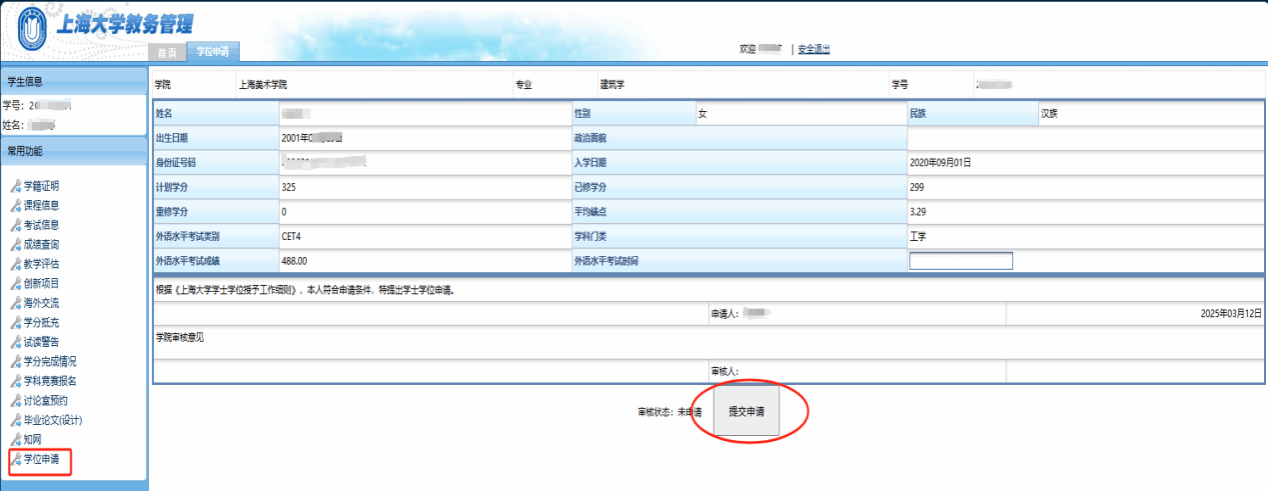Click the icon next to 课程信息
The image size is (1268, 491).
point(15,205)
